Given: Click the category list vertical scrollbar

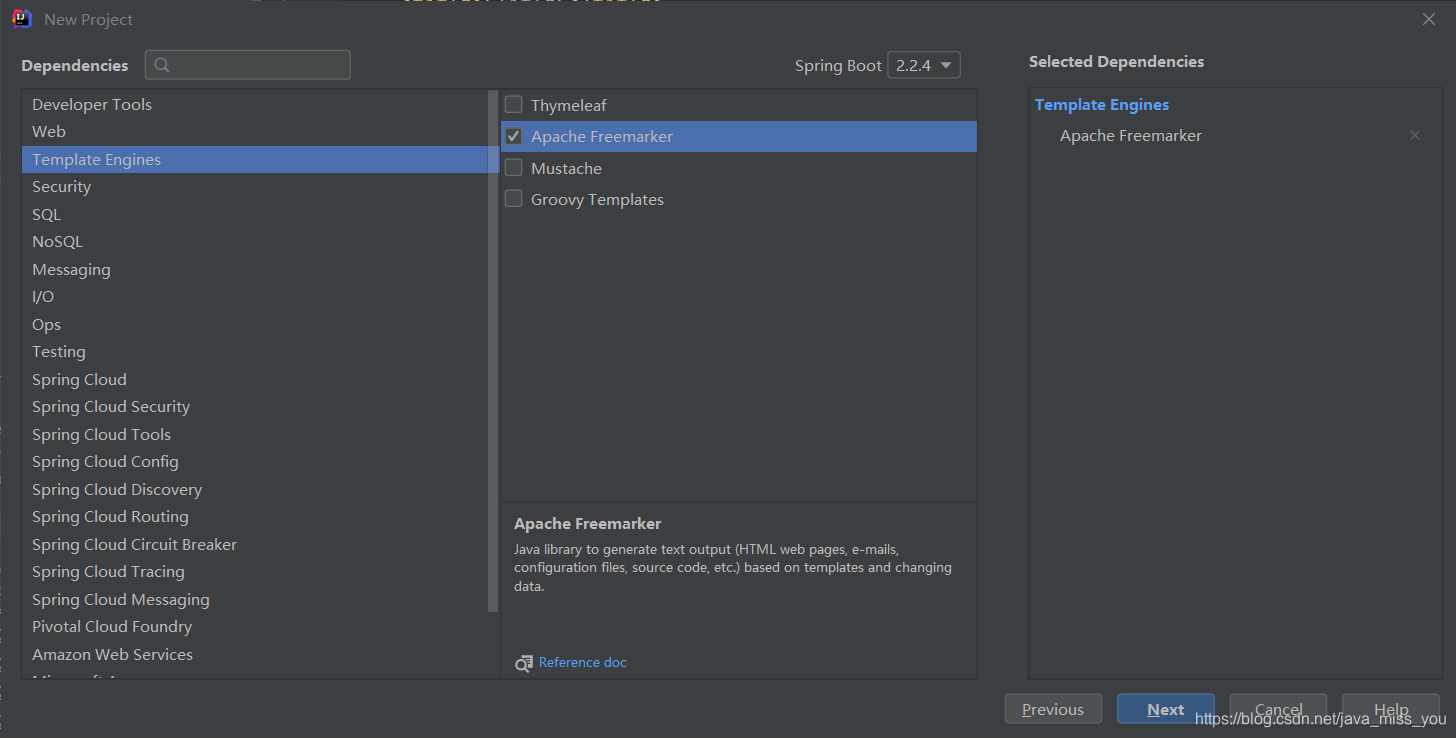Looking at the screenshot, I should (493, 351).
